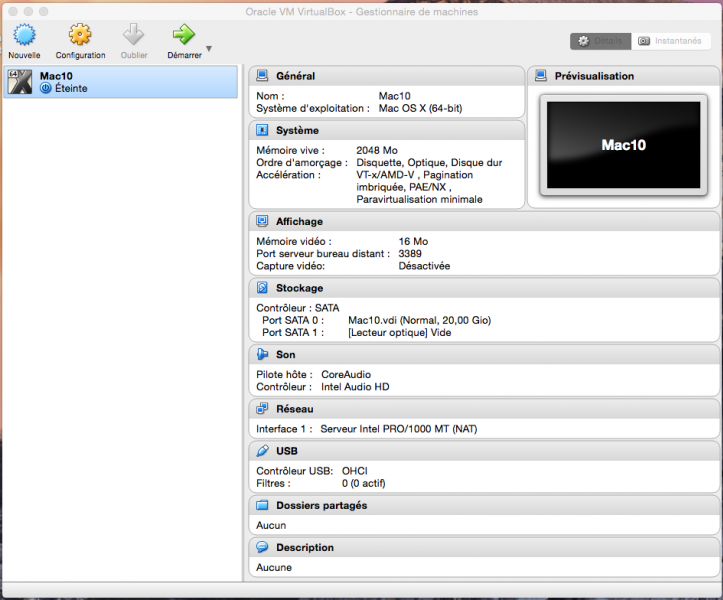Click the Affichage monitor icon
Screen dimensions: 723x600
click(262, 221)
